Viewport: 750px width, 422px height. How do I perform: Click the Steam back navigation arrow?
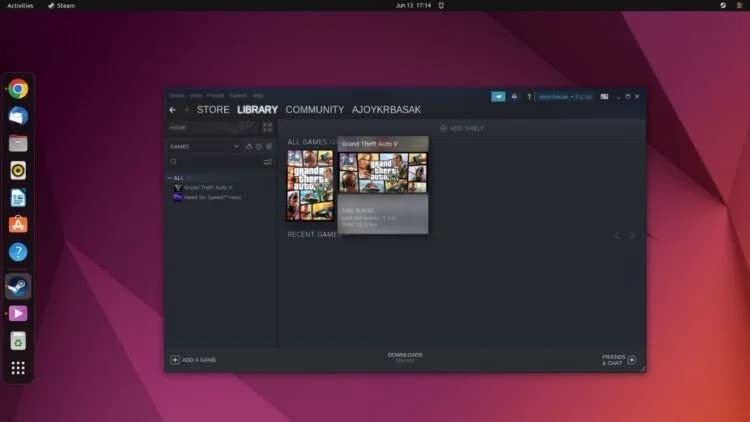(173, 110)
